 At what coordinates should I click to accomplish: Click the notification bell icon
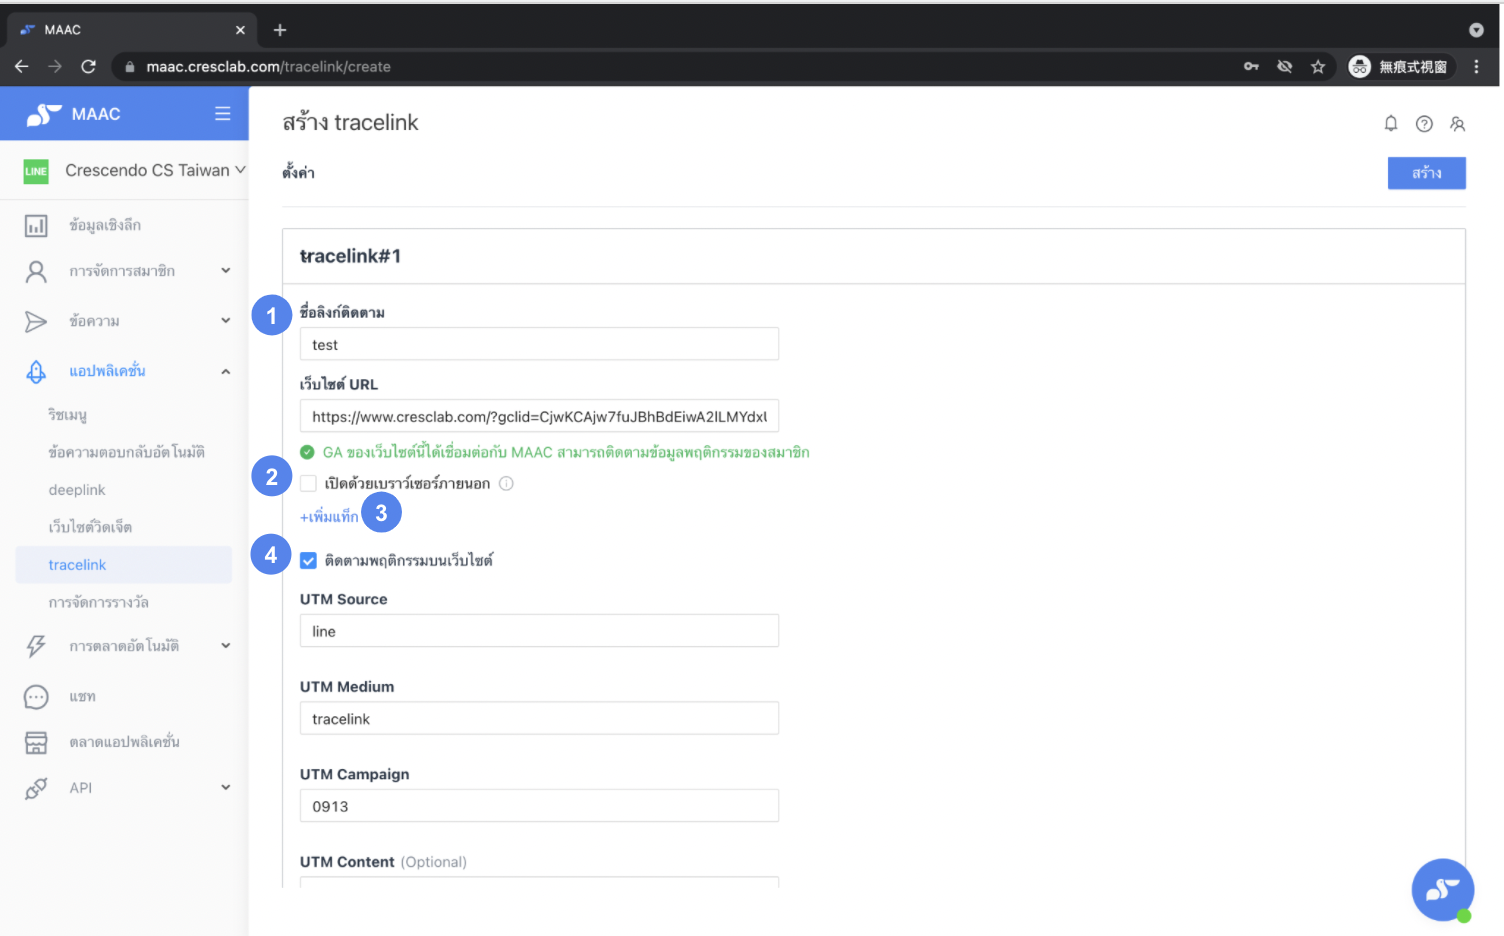click(1391, 123)
